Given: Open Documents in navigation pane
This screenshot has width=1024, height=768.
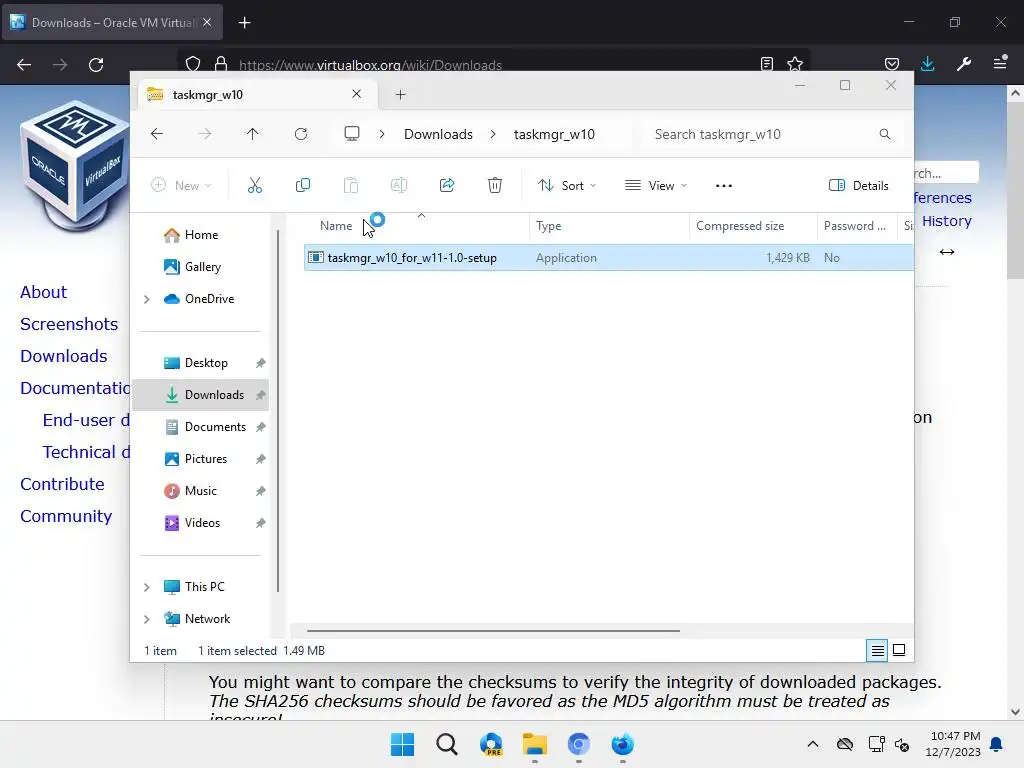Looking at the screenshot, I should (201, 427).
